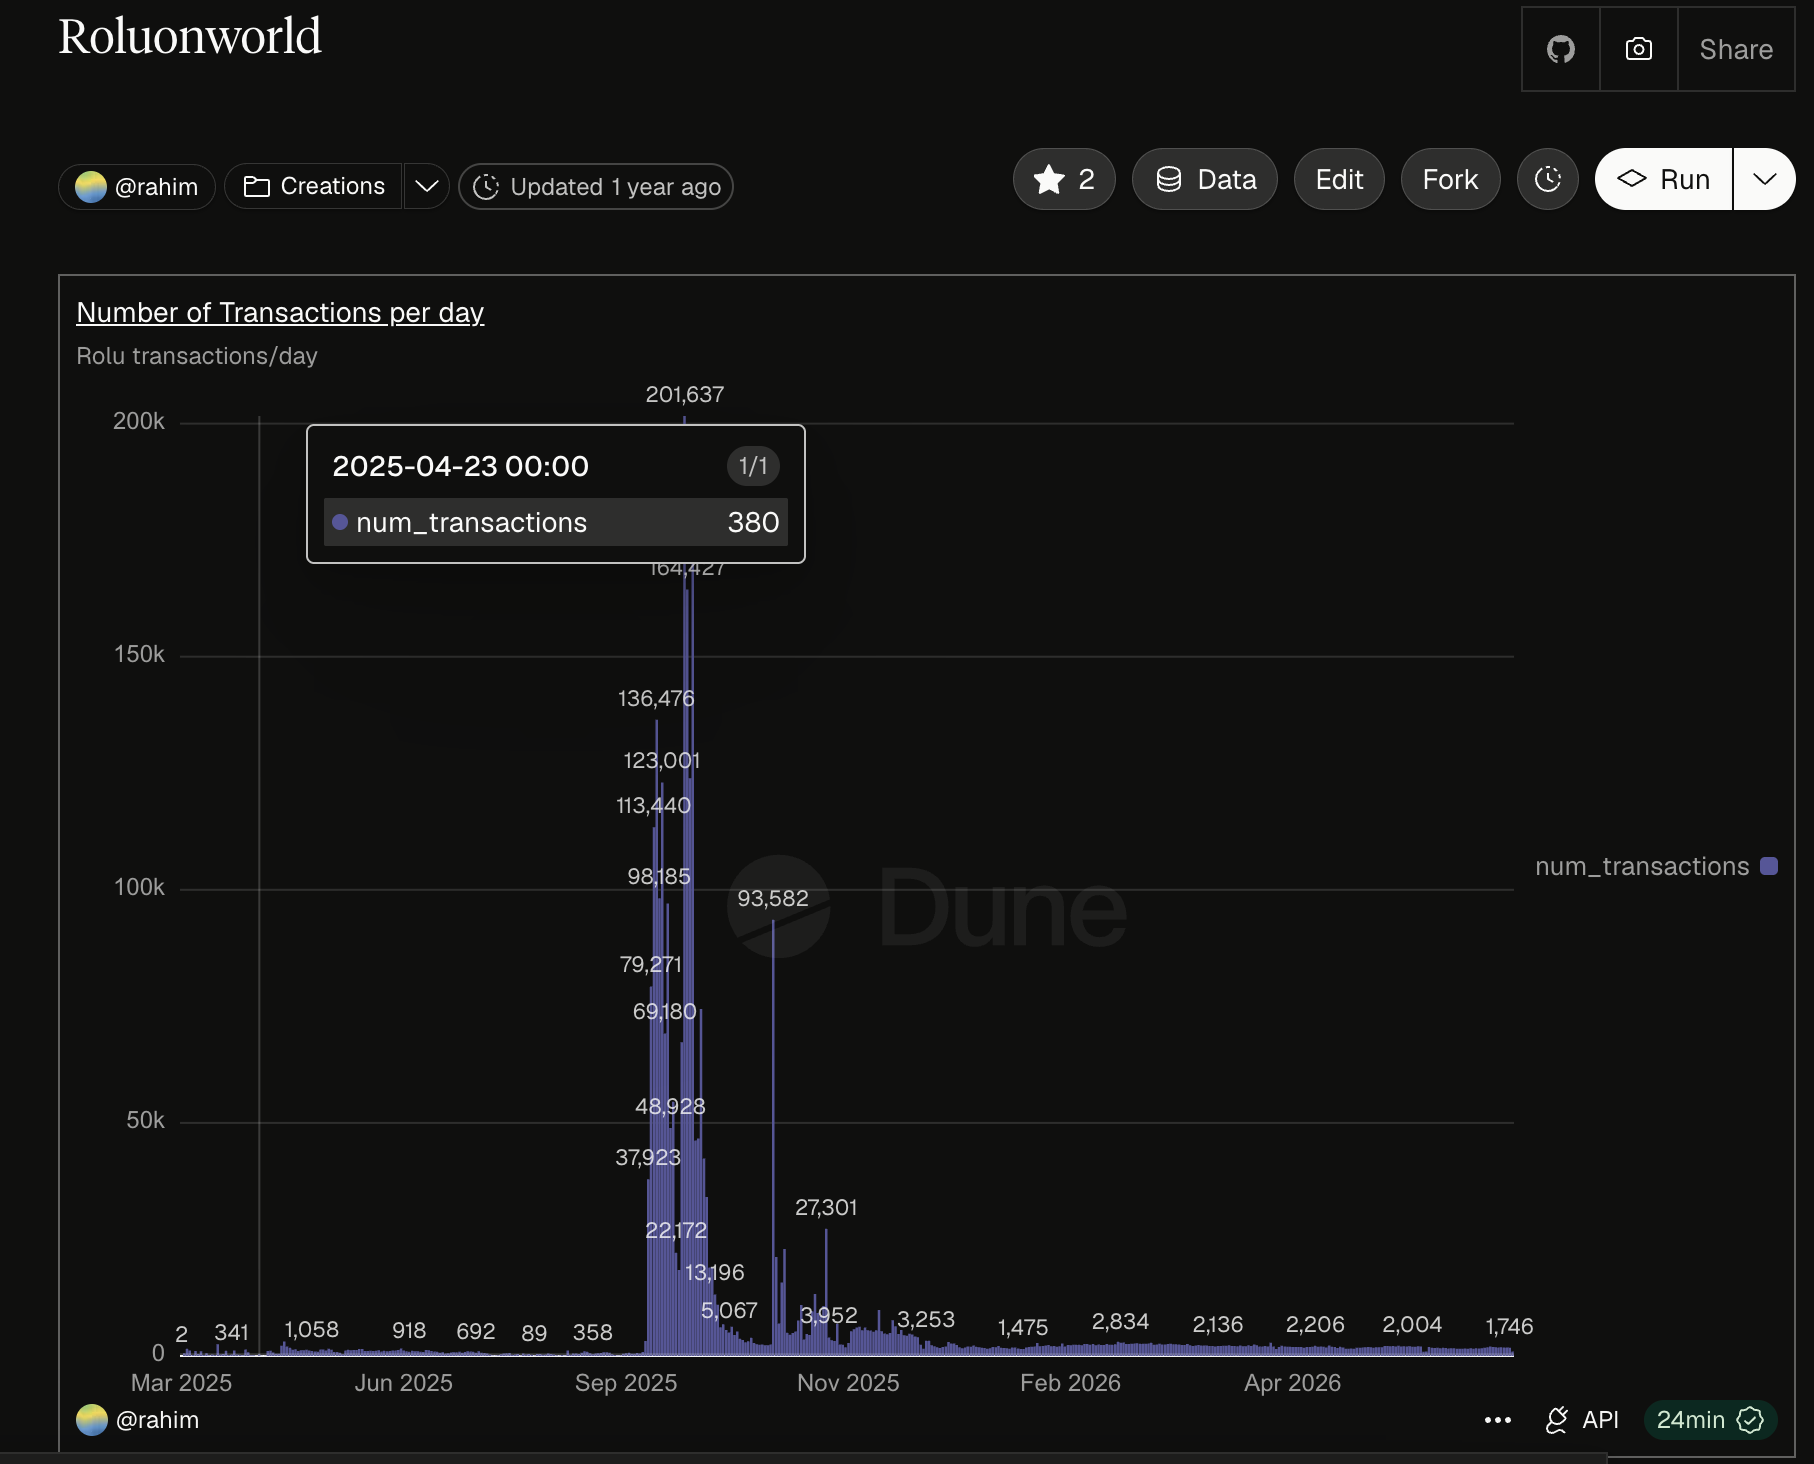Screen dimensions: 1814x1464
Task: Click the 27,301 data label
Action: 826,1207
